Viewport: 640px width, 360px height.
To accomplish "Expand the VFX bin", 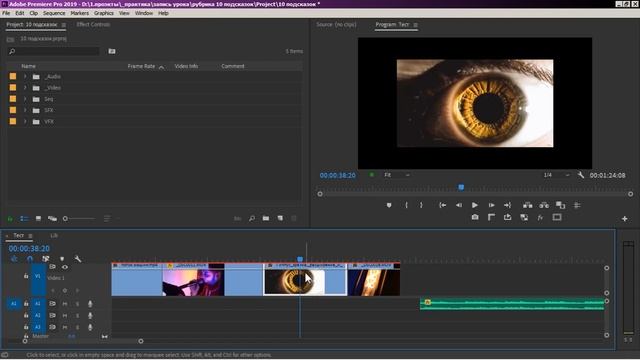I will tap(25, 121).
